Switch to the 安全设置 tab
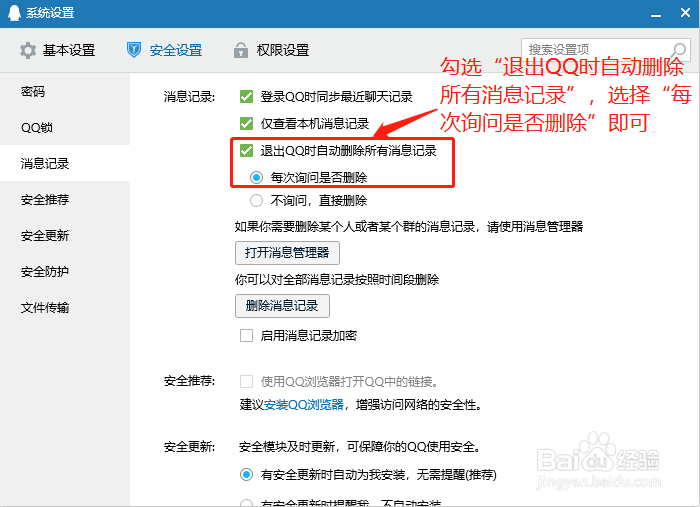 (x=164, y=50)
